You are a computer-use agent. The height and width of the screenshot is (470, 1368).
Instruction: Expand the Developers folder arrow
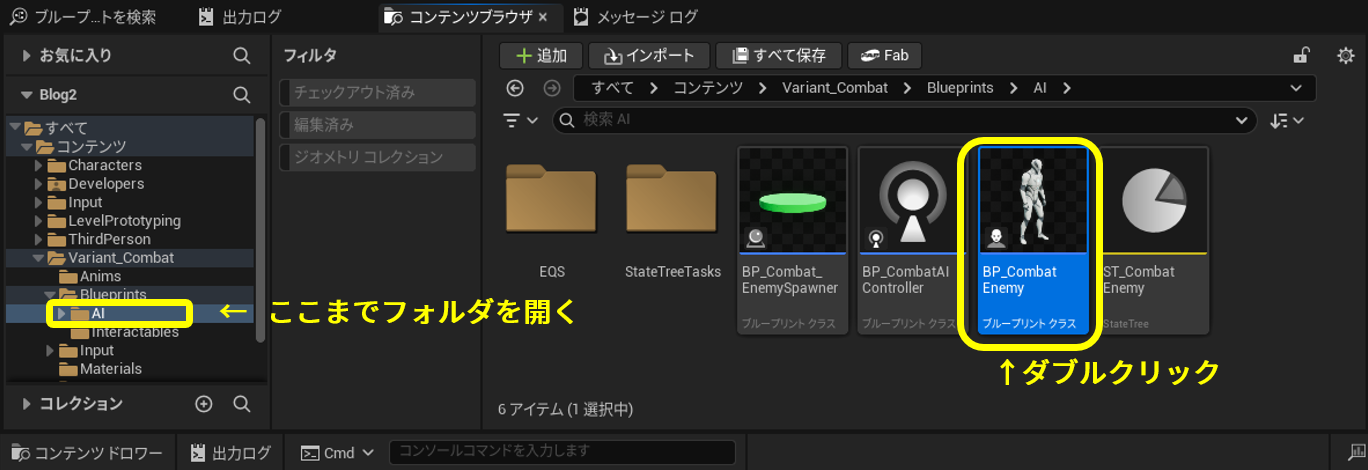click(x=38, y=184)
